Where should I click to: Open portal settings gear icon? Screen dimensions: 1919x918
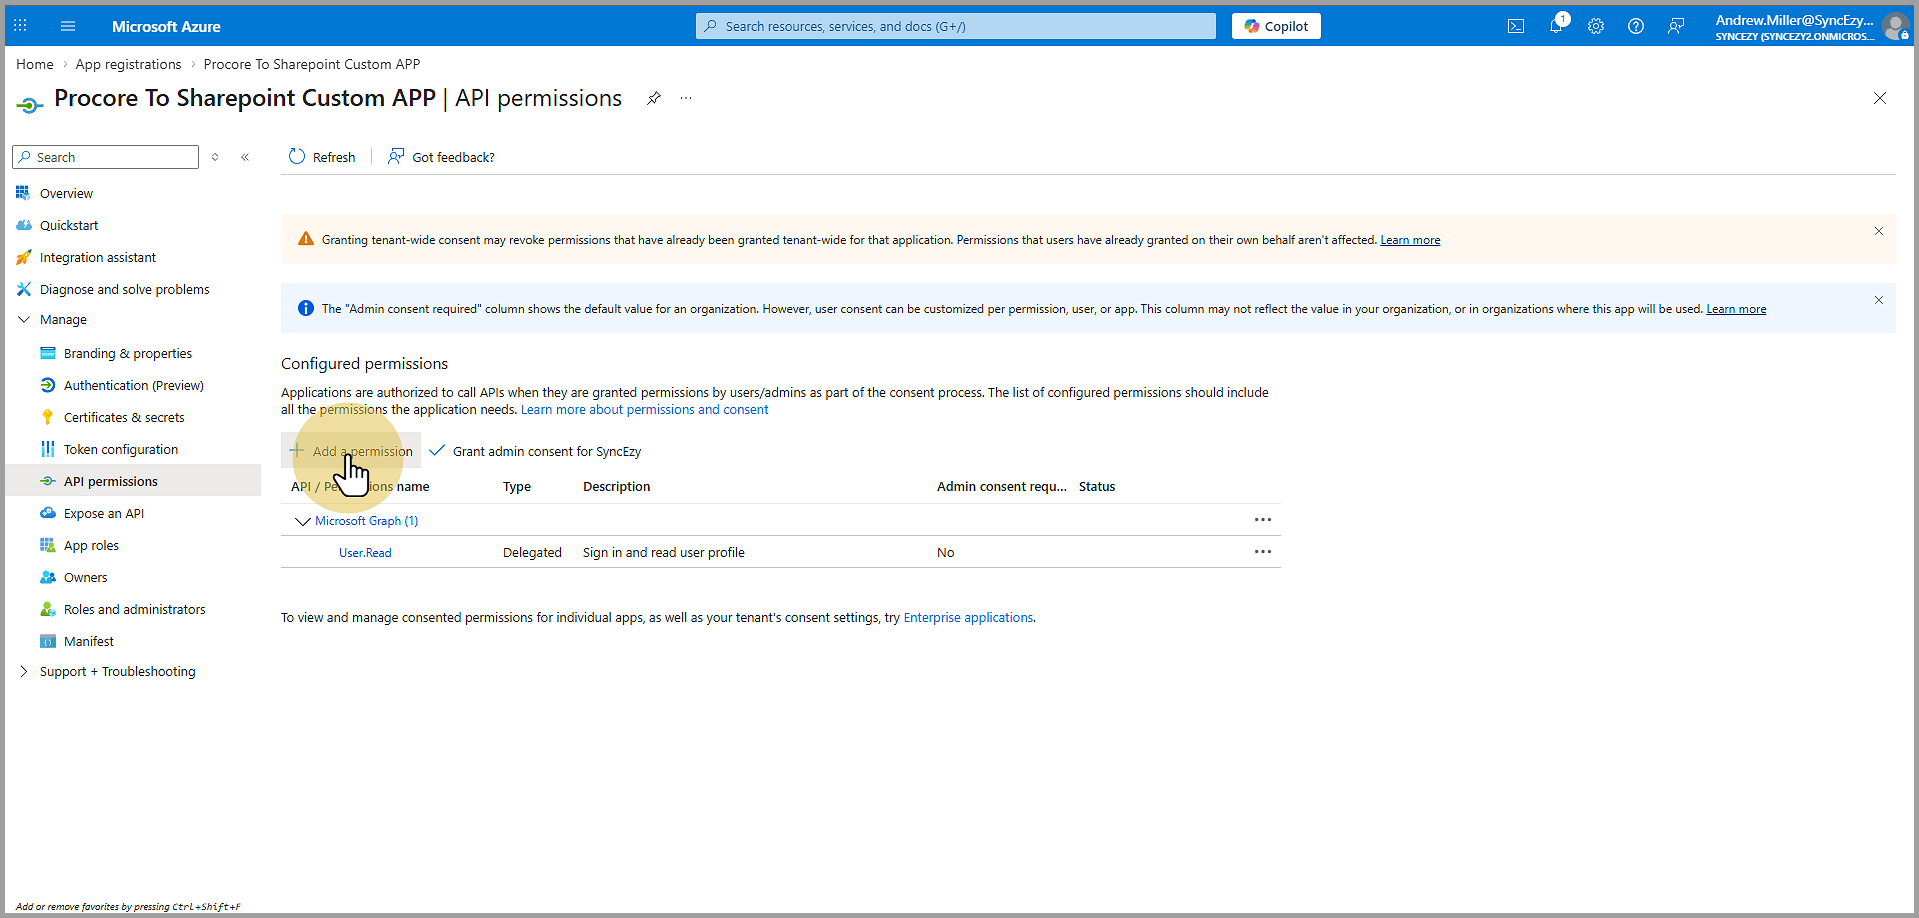(x=1596, y=26)
